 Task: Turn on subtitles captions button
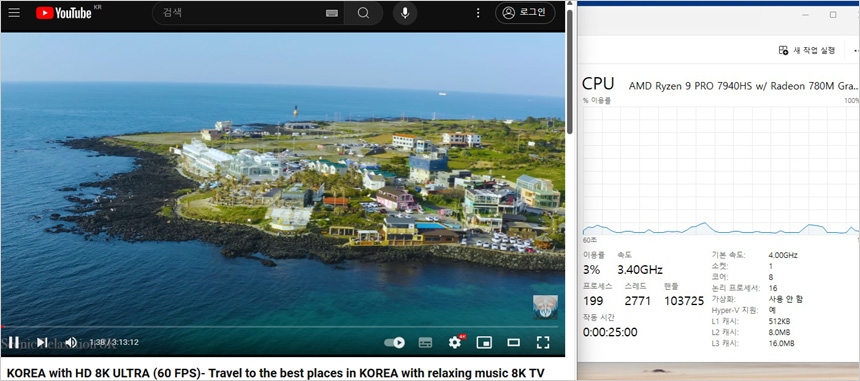425,343
